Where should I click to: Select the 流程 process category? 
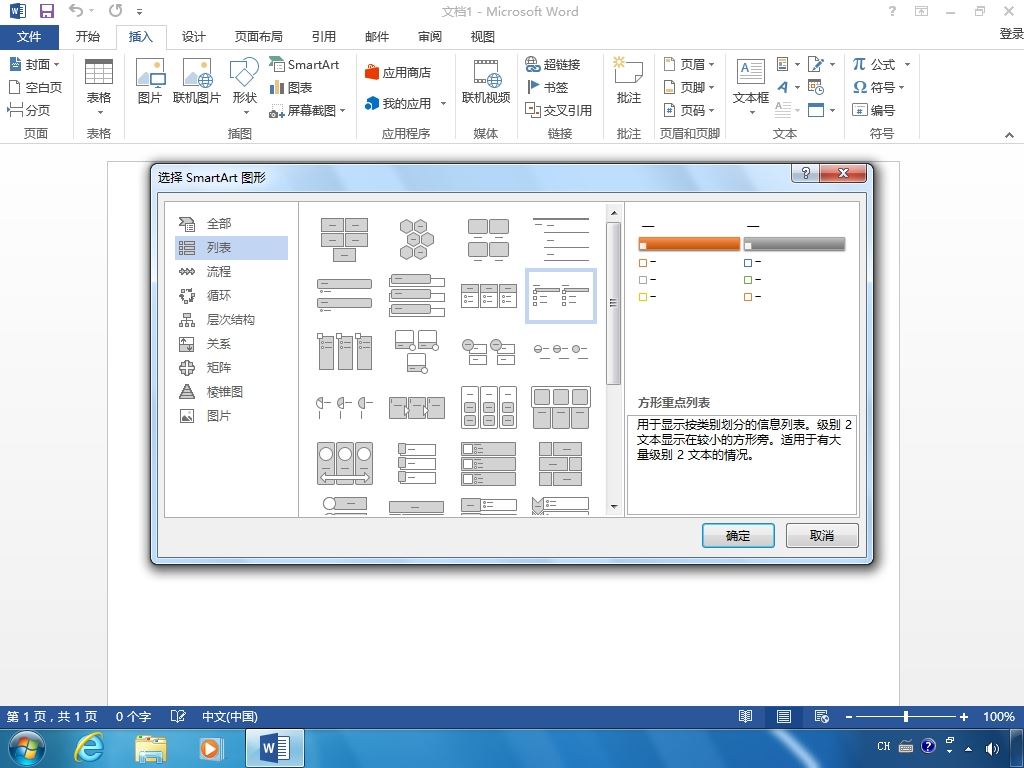231,272
